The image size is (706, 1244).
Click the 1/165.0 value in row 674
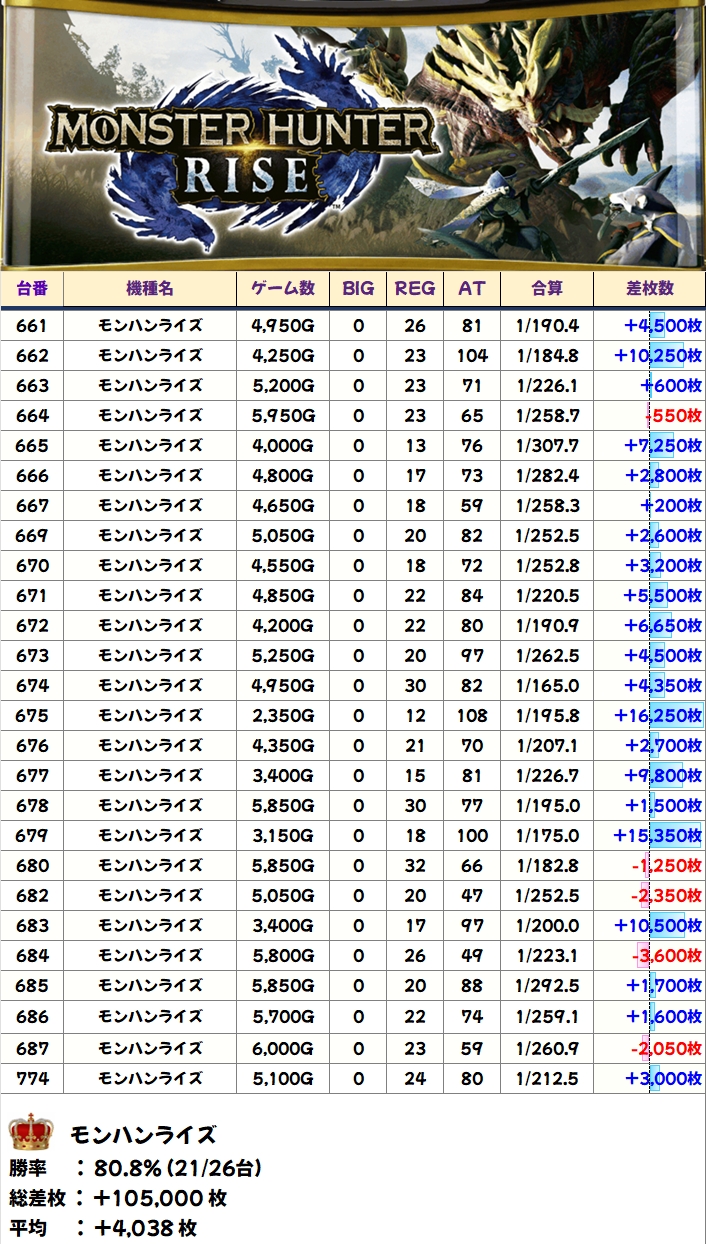click(x=547, y=685)
